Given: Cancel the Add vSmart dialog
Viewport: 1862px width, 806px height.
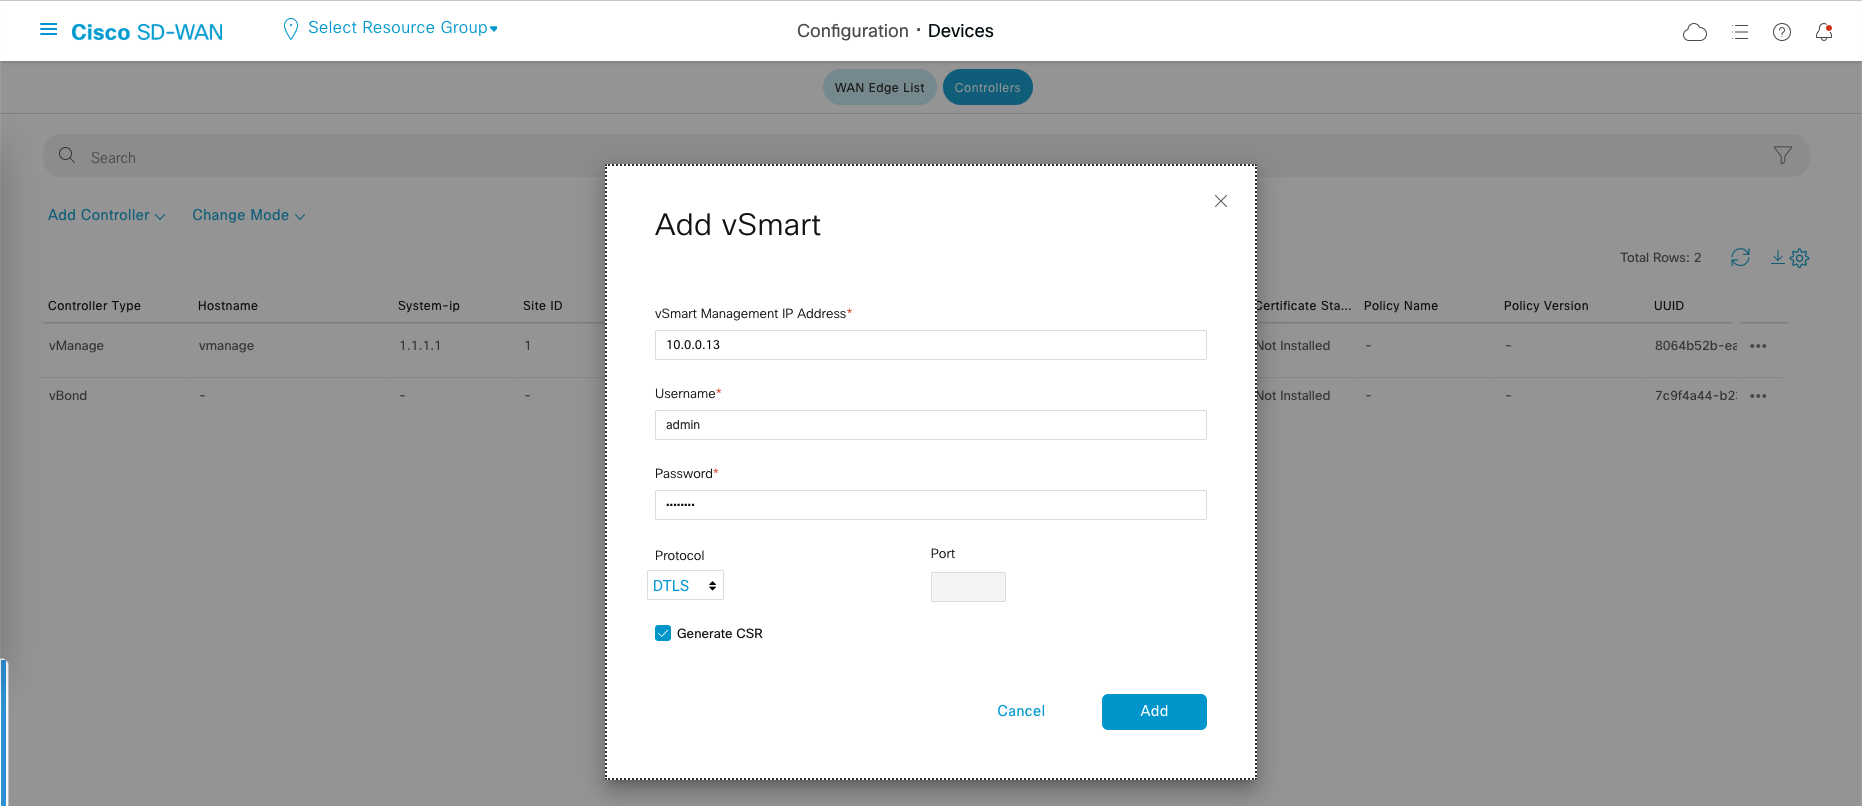Looking at the screenshot, I should tap(1020, 711).
